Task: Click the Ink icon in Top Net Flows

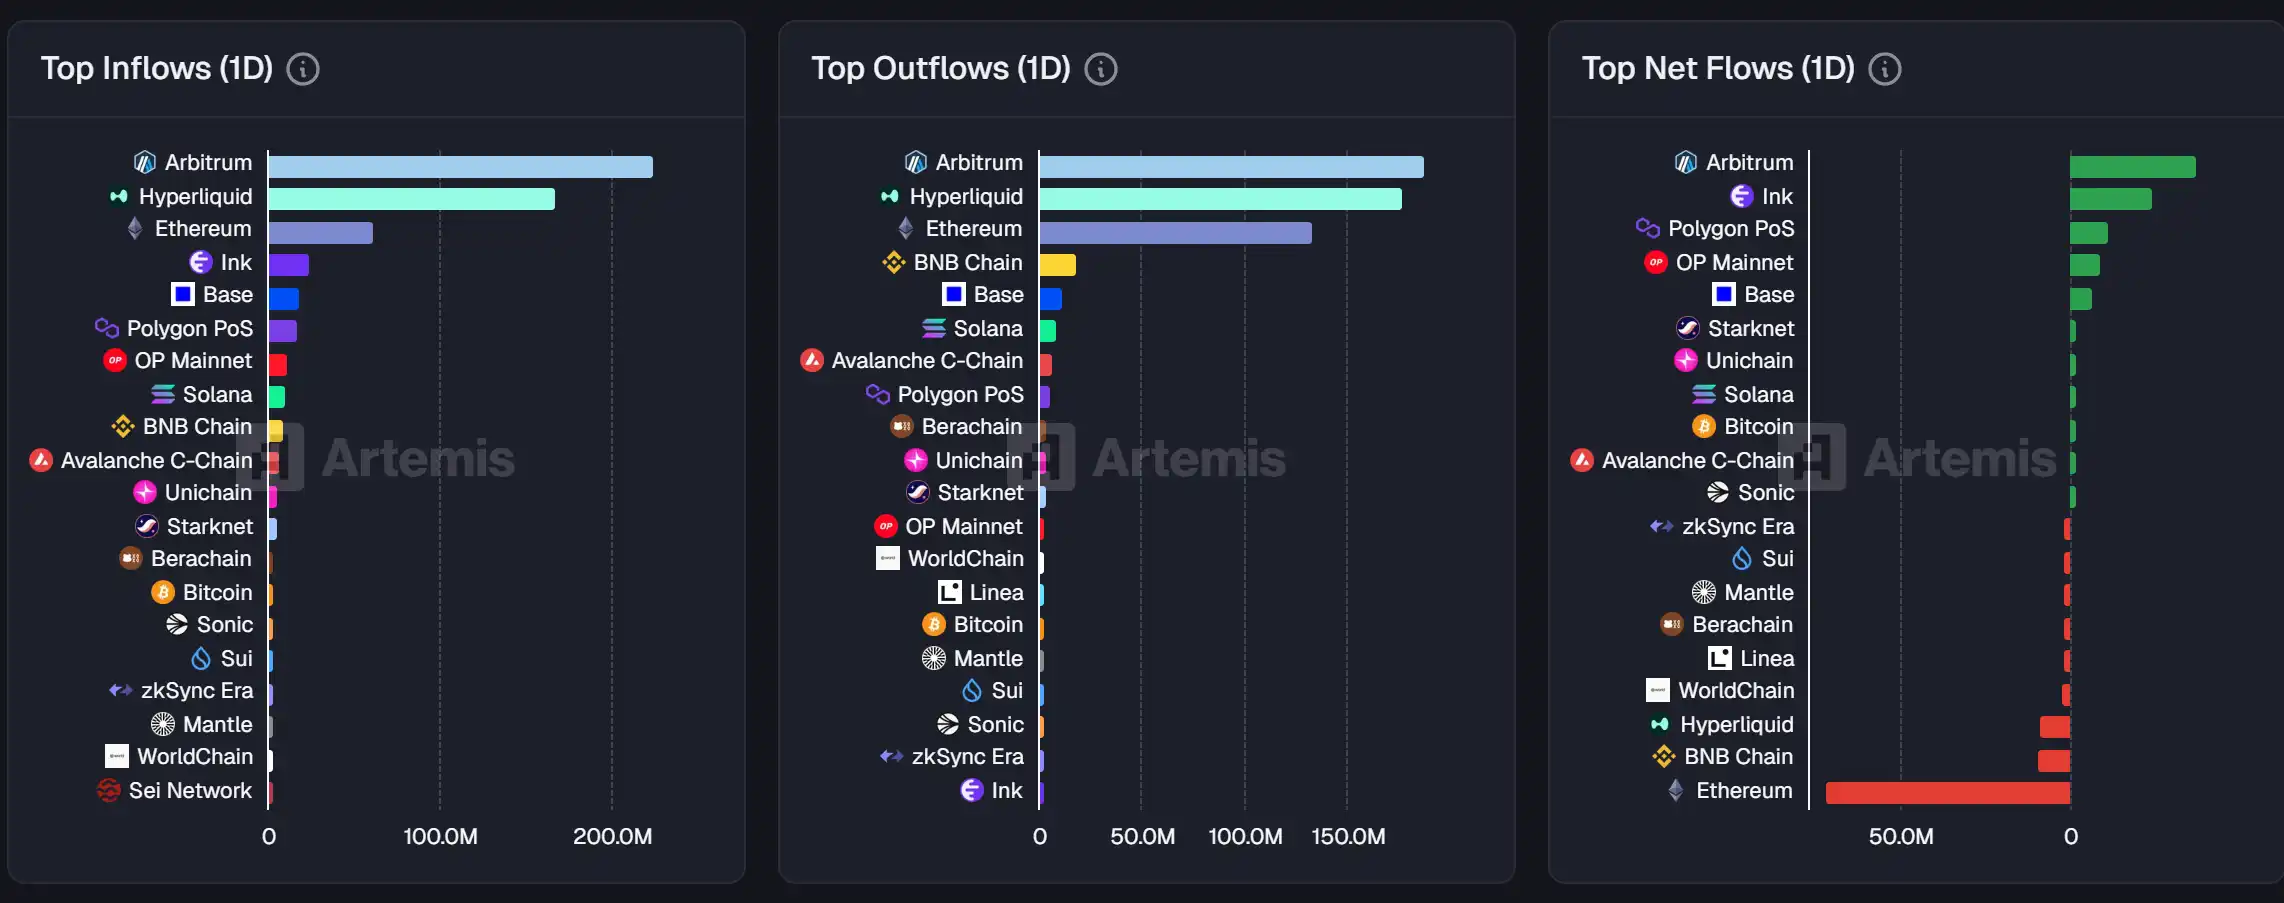Action: tap(1741, 197)
